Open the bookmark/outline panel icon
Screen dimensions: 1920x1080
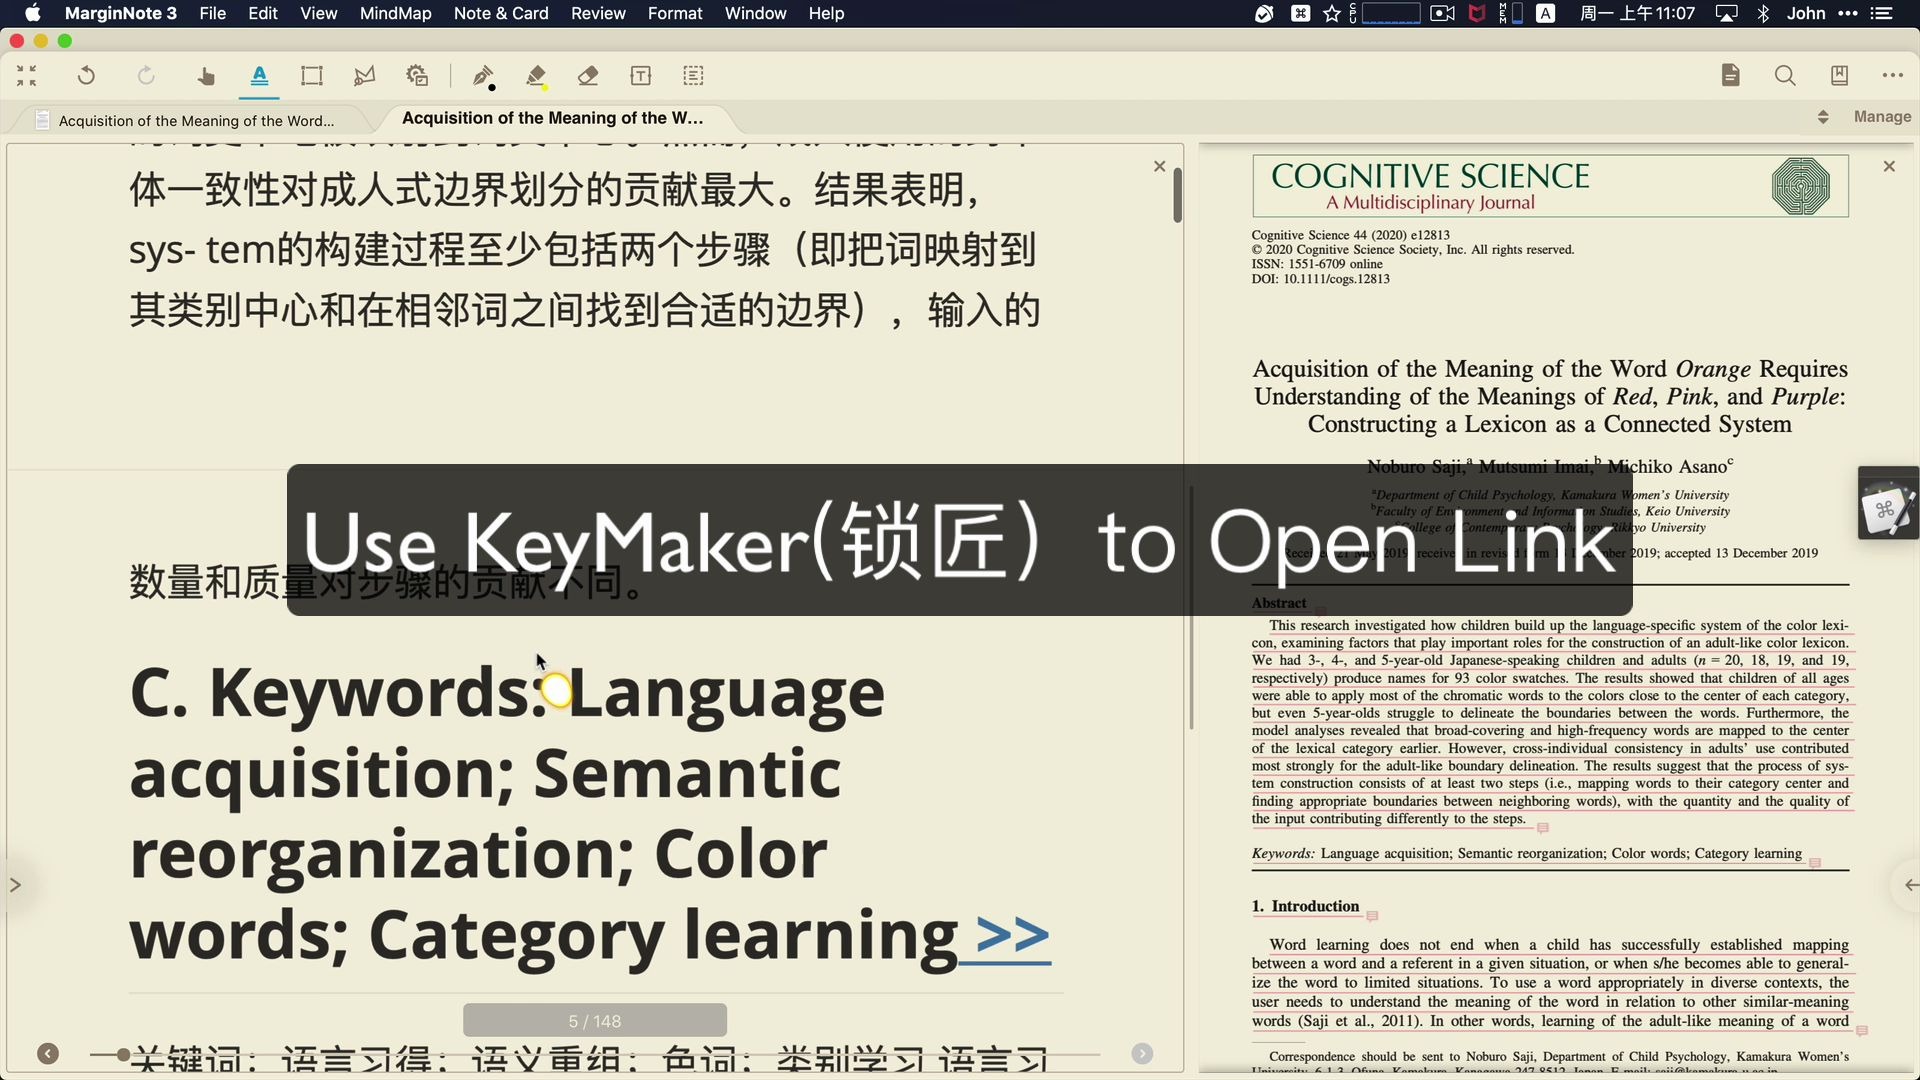pyautogui.click(x=1840, y=75)
